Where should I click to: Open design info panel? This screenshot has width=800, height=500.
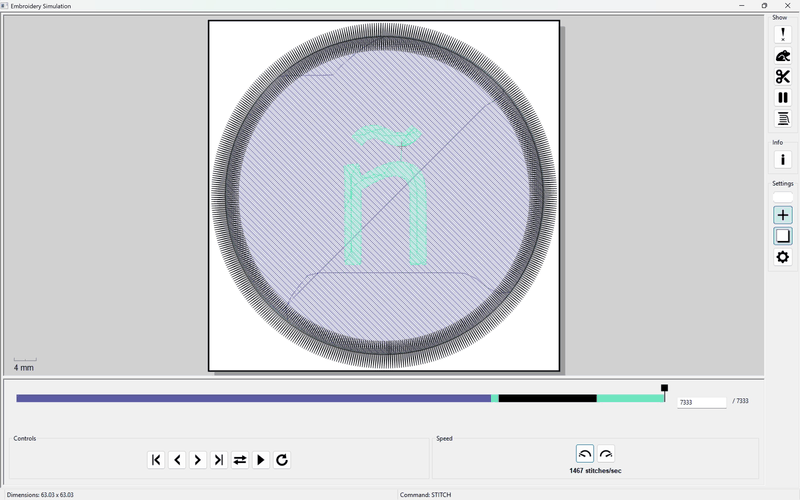[783, 160]
